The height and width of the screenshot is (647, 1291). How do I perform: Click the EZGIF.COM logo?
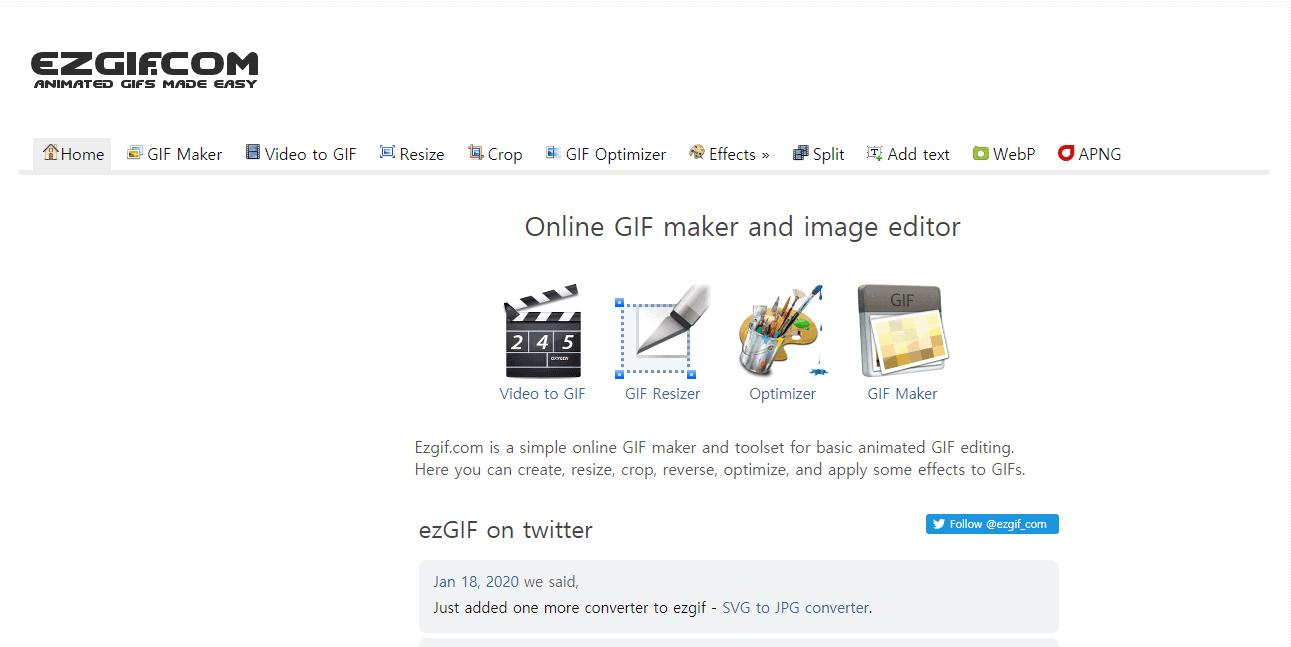(146, 69)
